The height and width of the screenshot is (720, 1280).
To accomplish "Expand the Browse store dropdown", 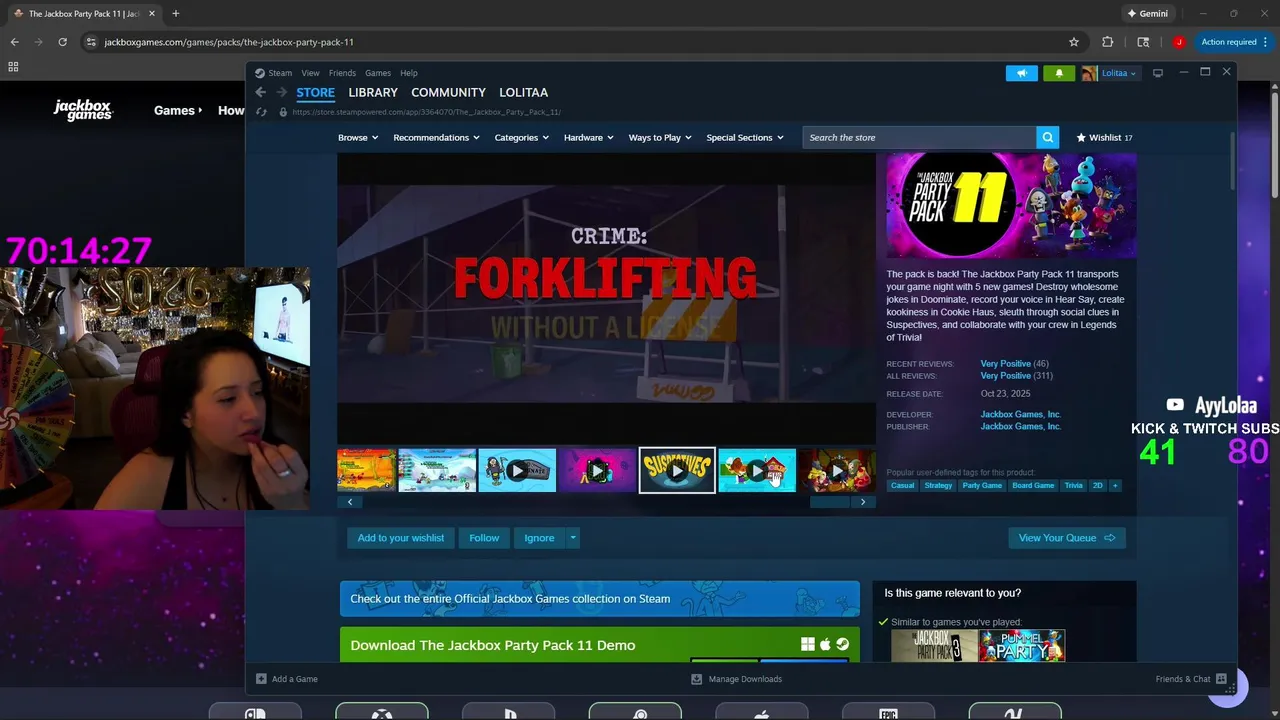I will point(358,138).
